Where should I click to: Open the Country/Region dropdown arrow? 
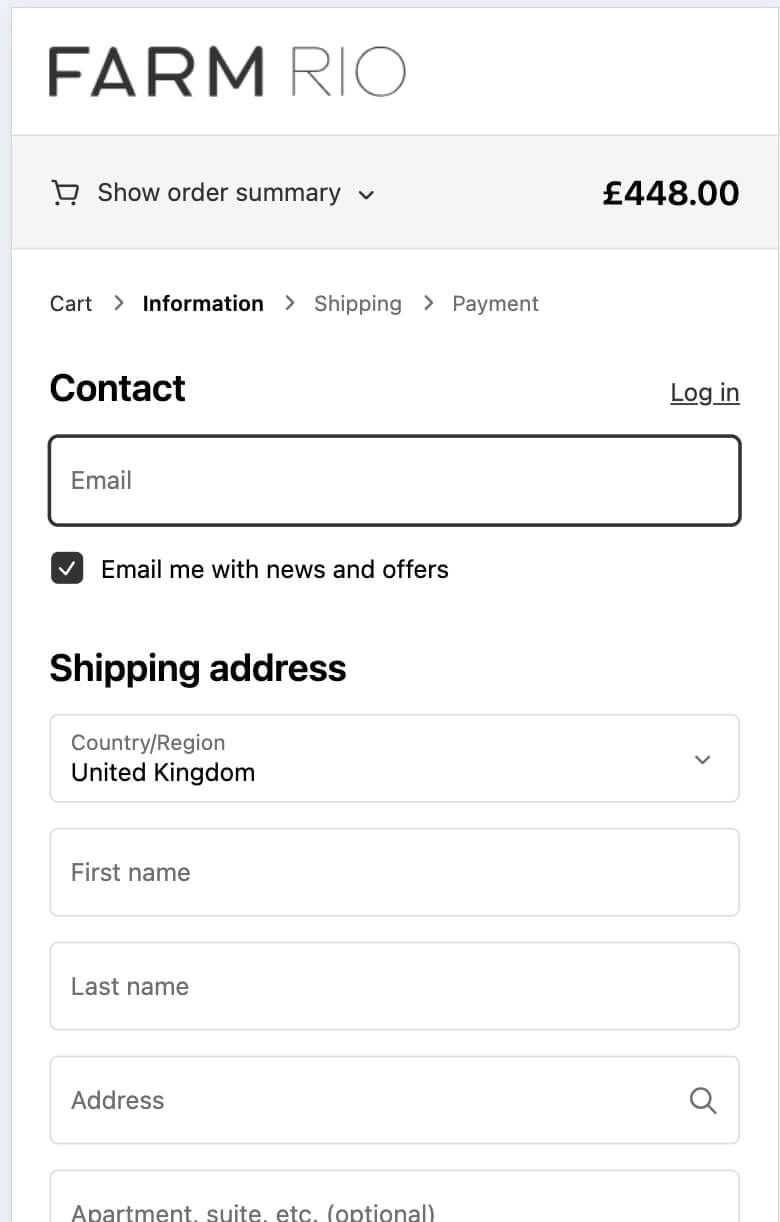click(x=702, y=758)
